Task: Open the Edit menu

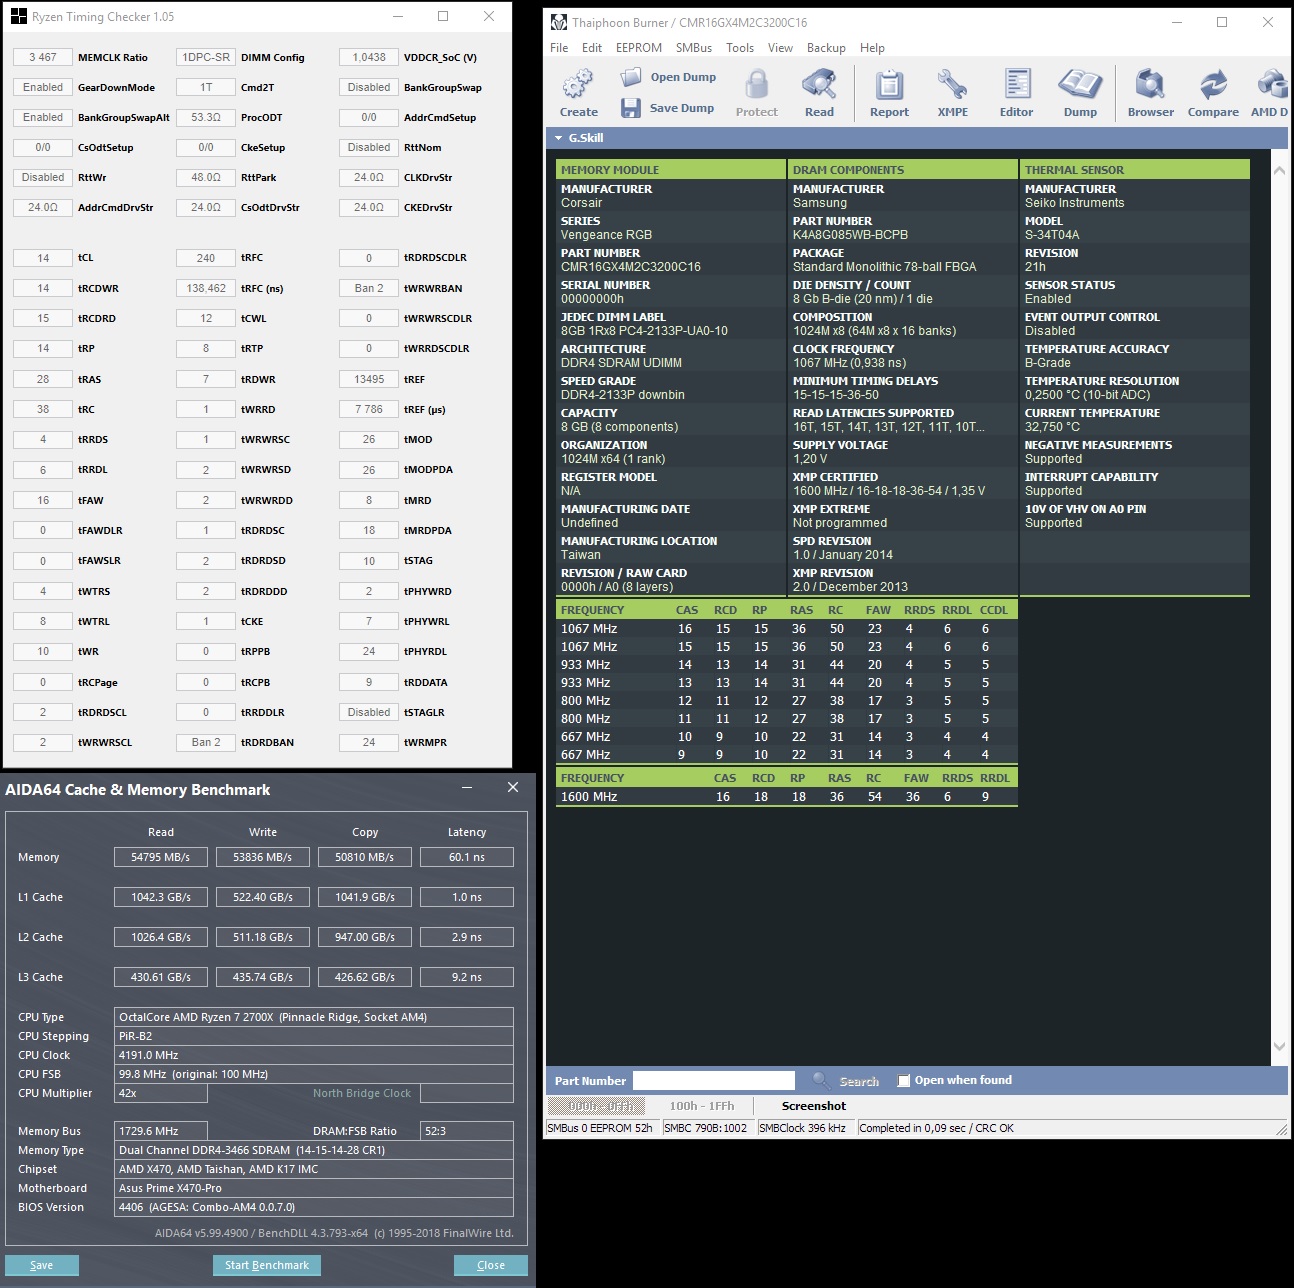Action: (x=592, y=48)
